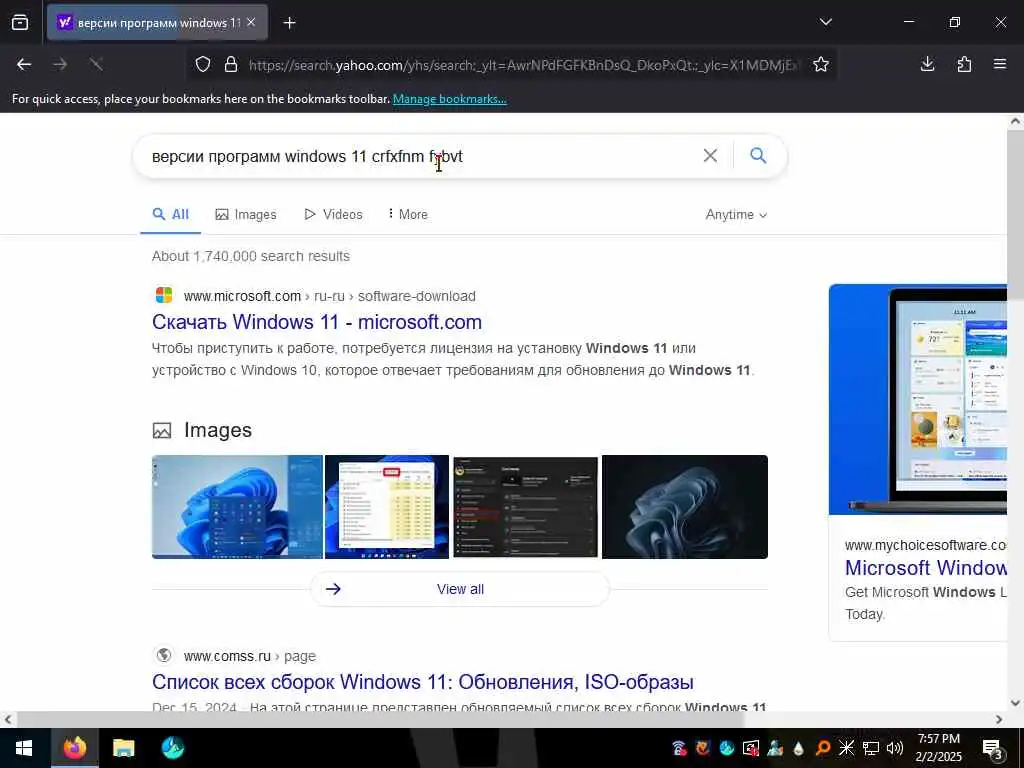View site security padlock info
This screenshot has height=768, width=1024.
(231, 65)
